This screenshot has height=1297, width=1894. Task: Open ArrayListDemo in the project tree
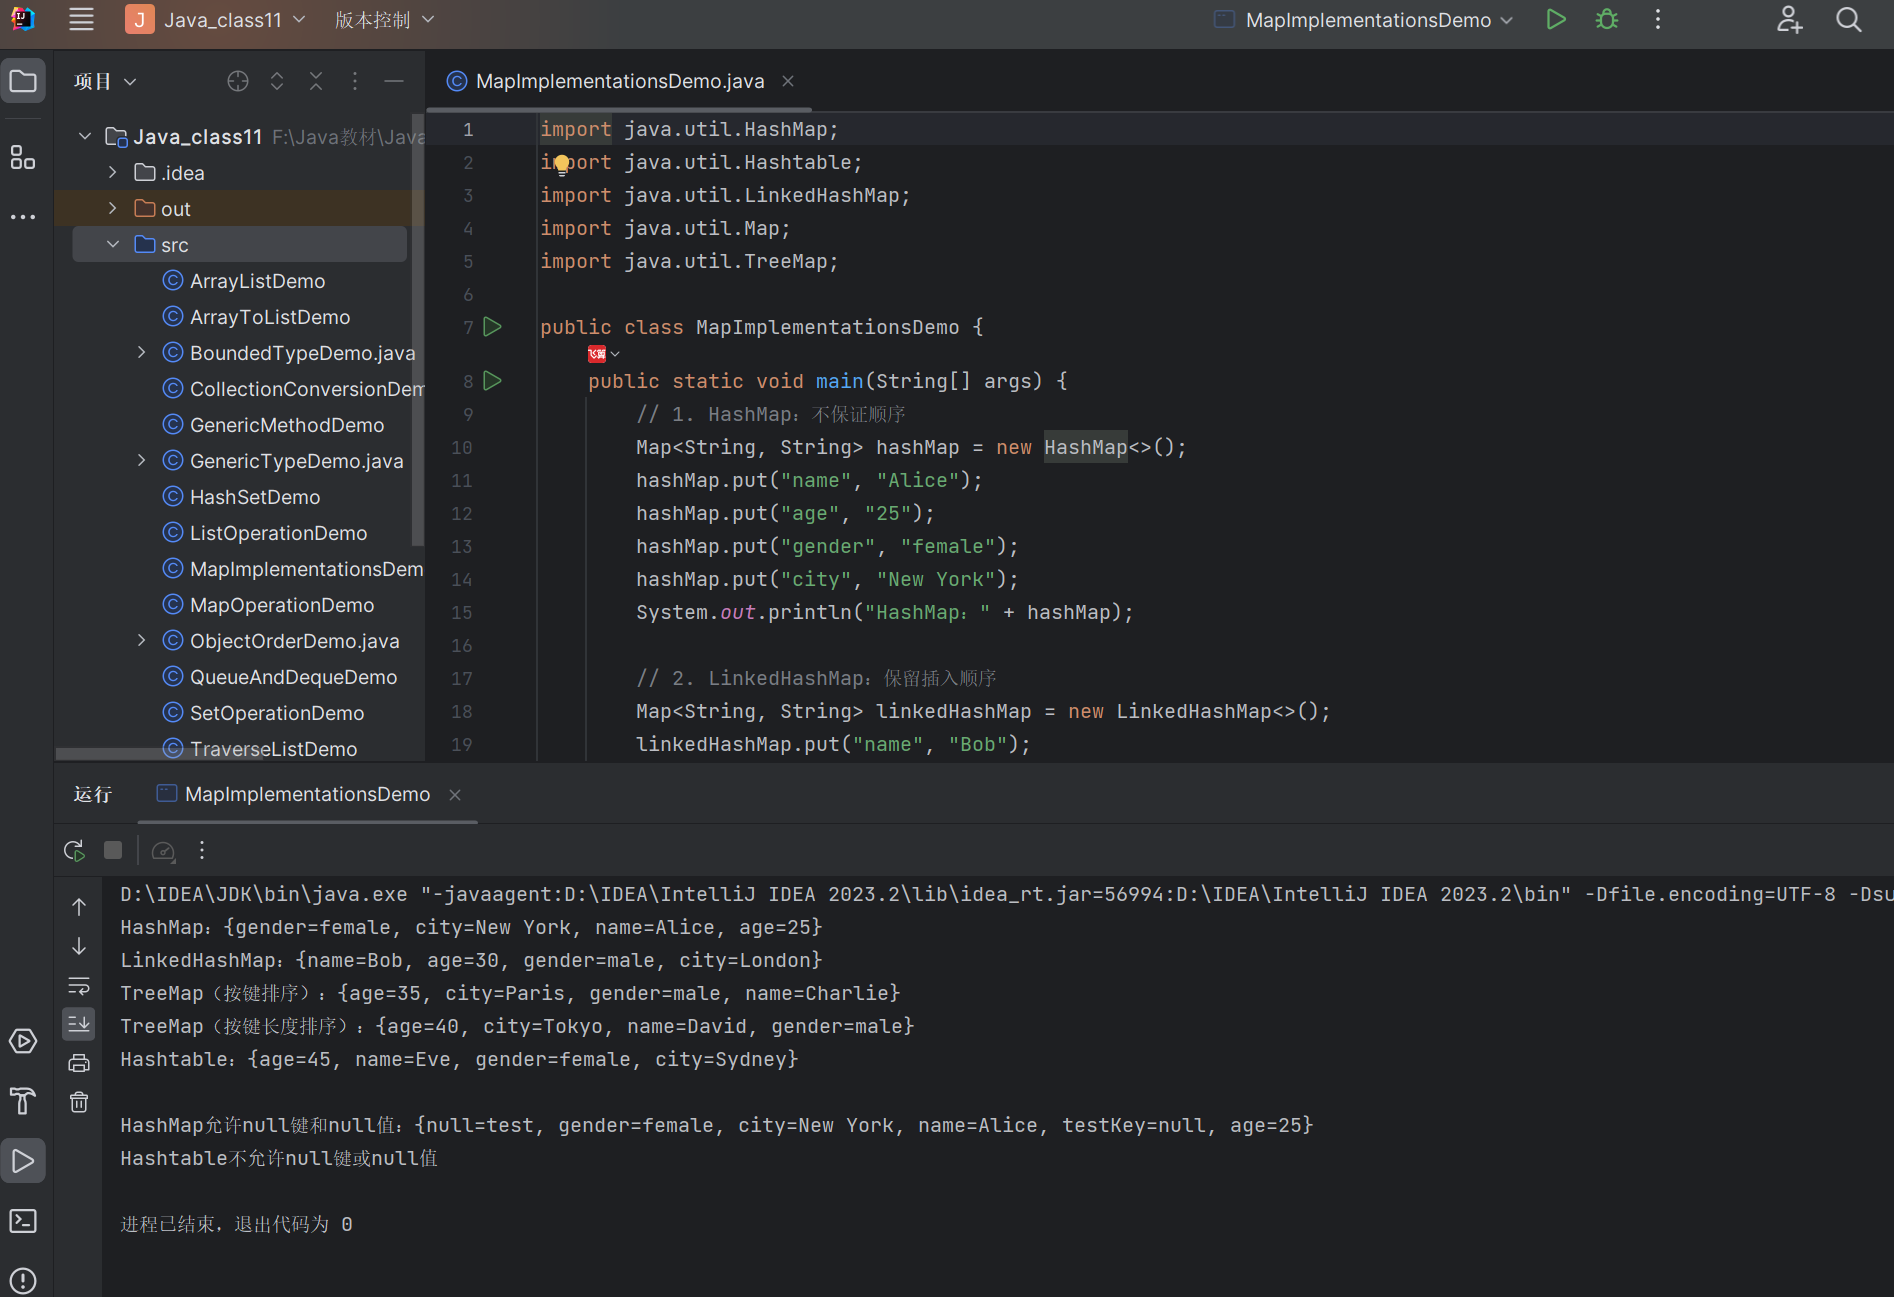pyautogui.click(x=257, y=281)
